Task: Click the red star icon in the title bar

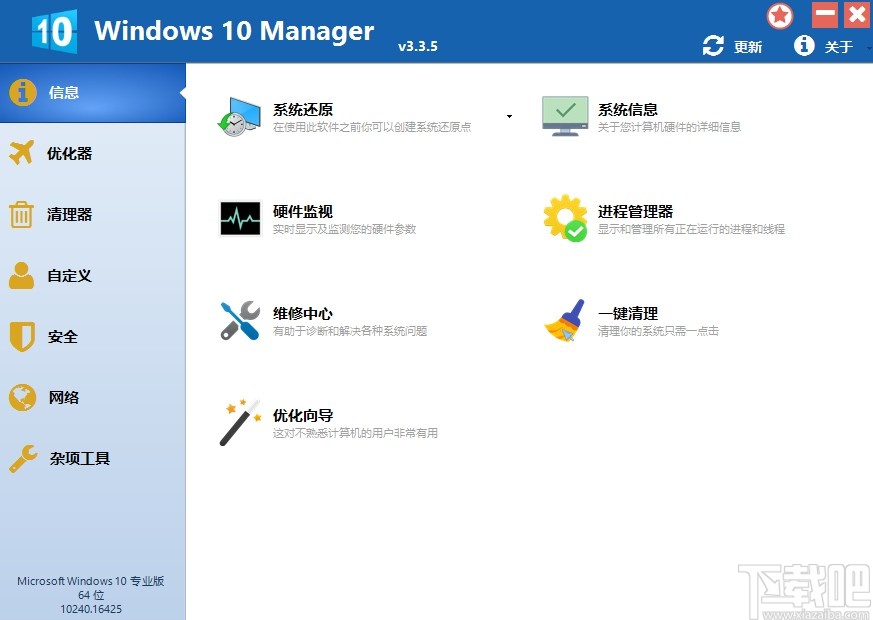Action: (779, 15)
